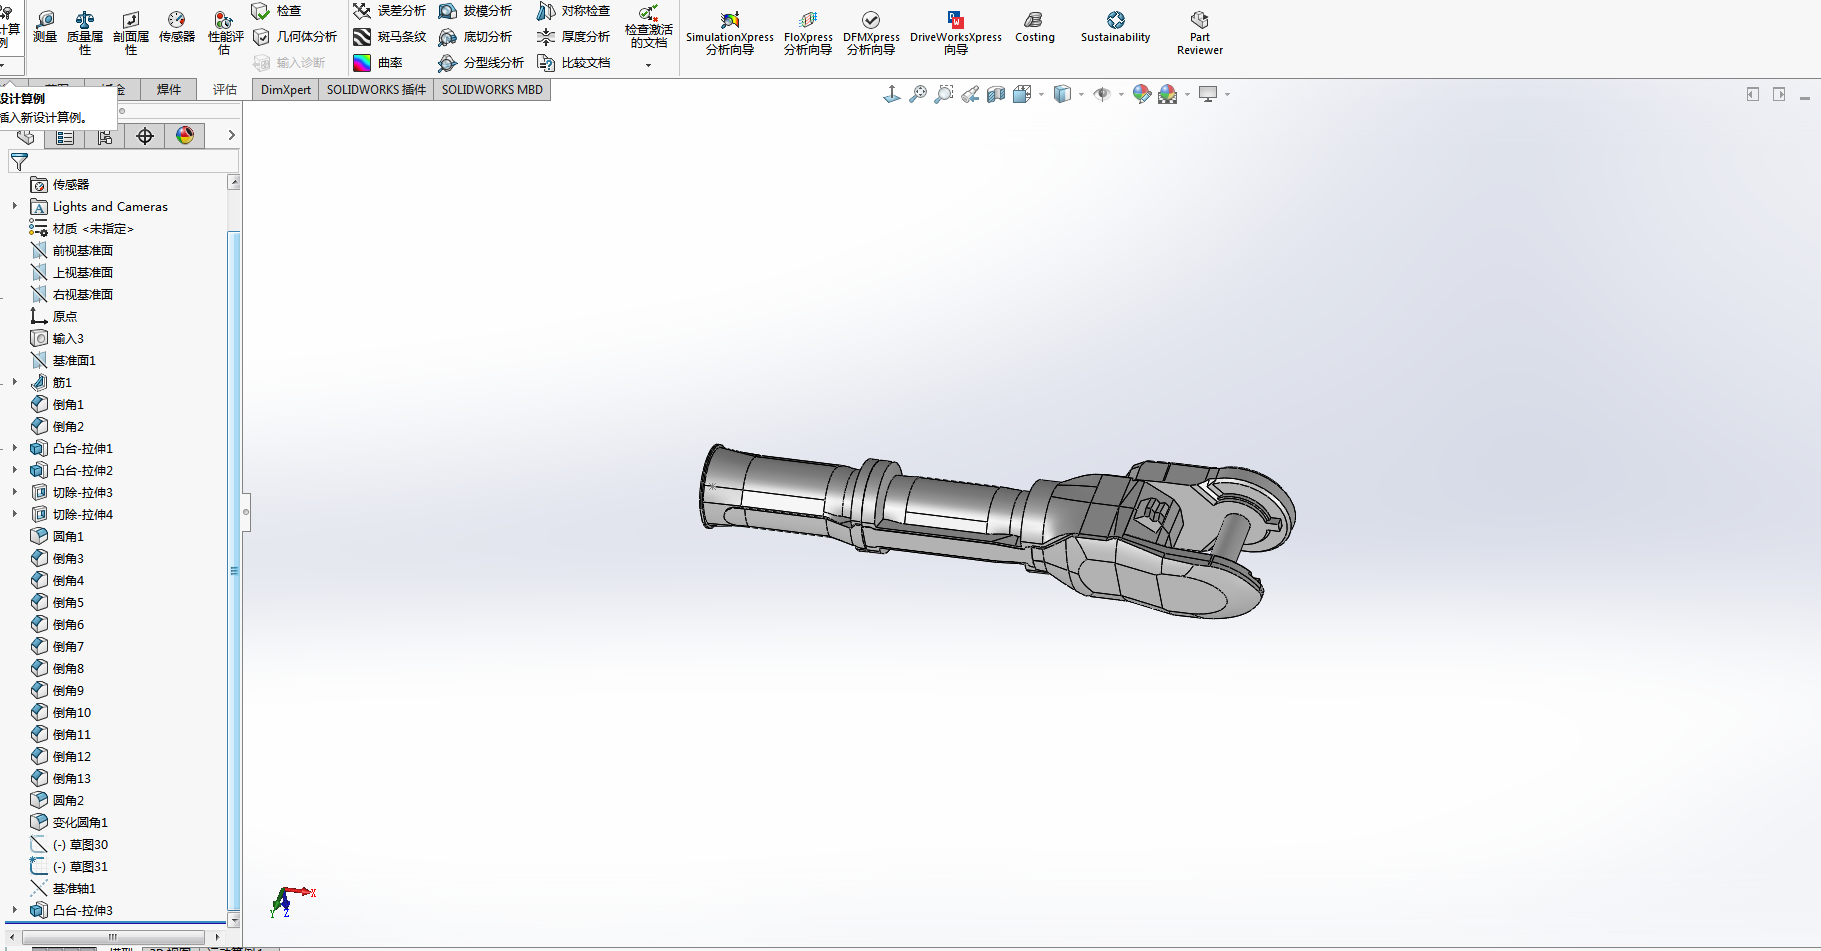Viewport: 1821px width, 951px height.
Task: Select the 变化圆角1 feature
Action: tap(69, 822)
